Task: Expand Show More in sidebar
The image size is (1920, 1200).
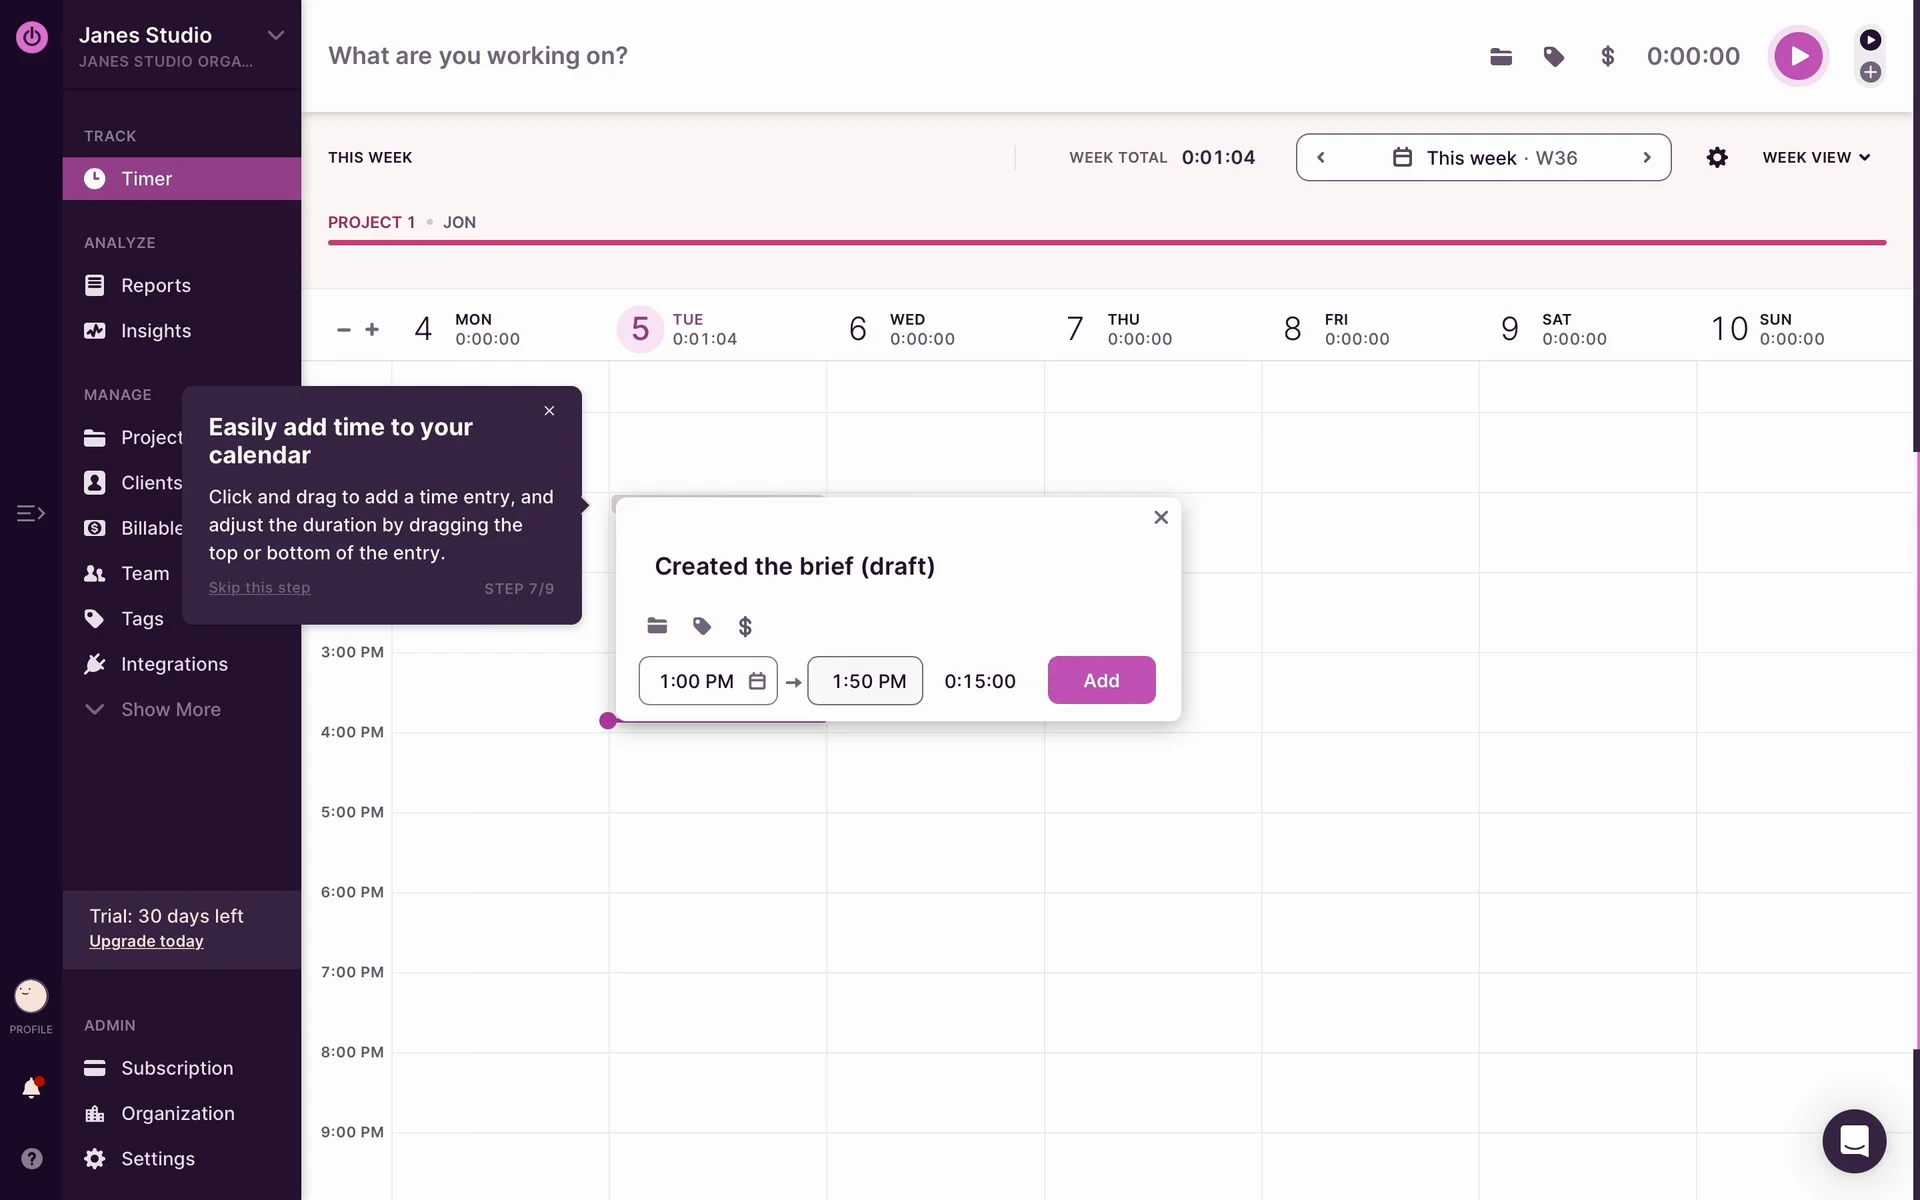Action: point(170,709)
